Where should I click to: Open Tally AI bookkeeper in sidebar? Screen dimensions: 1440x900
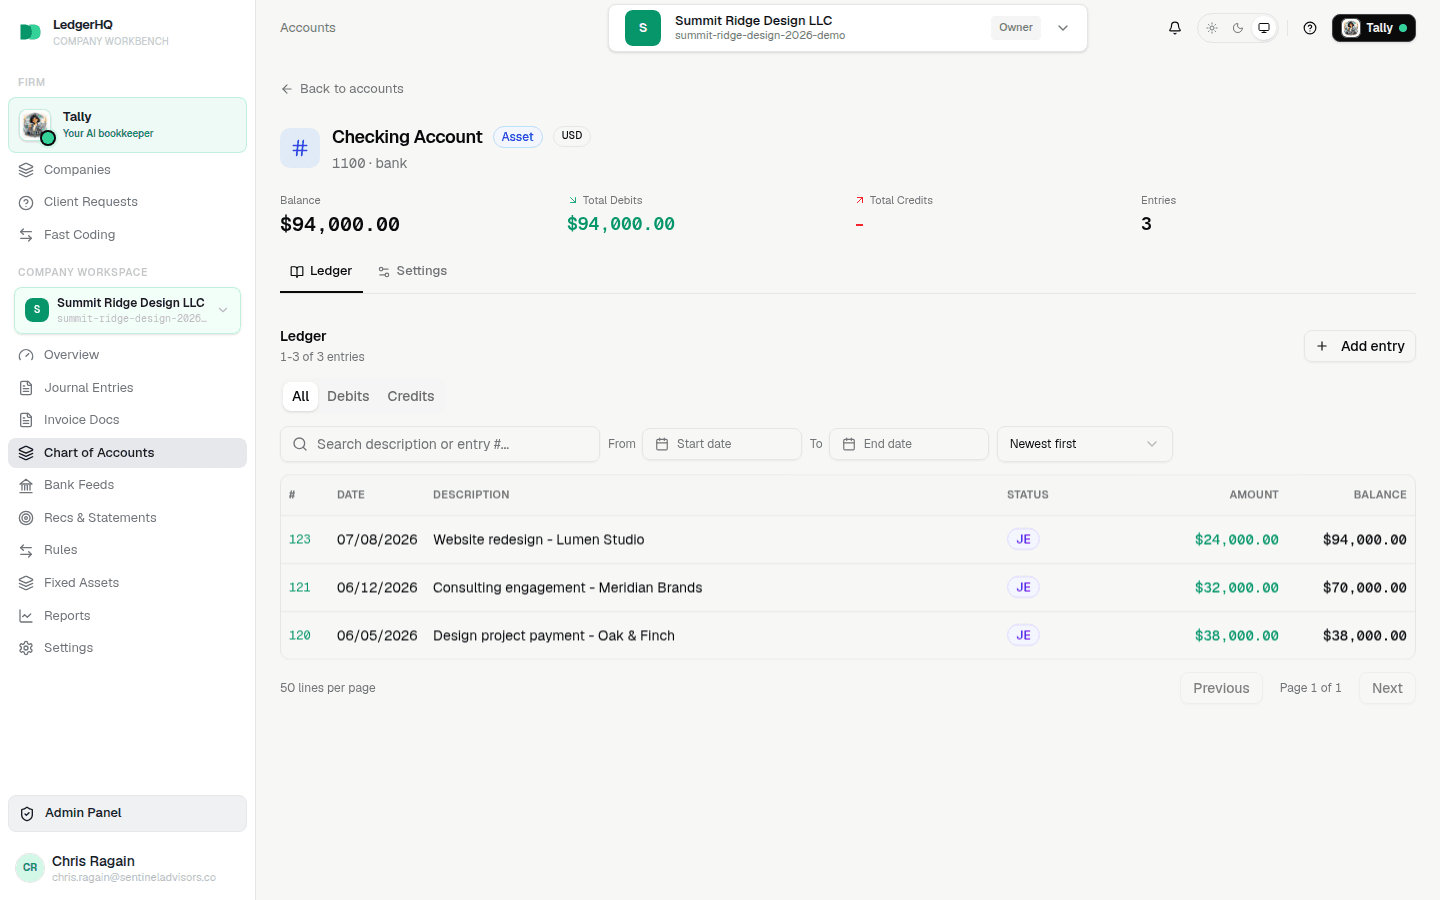click(x=127, y=125)
